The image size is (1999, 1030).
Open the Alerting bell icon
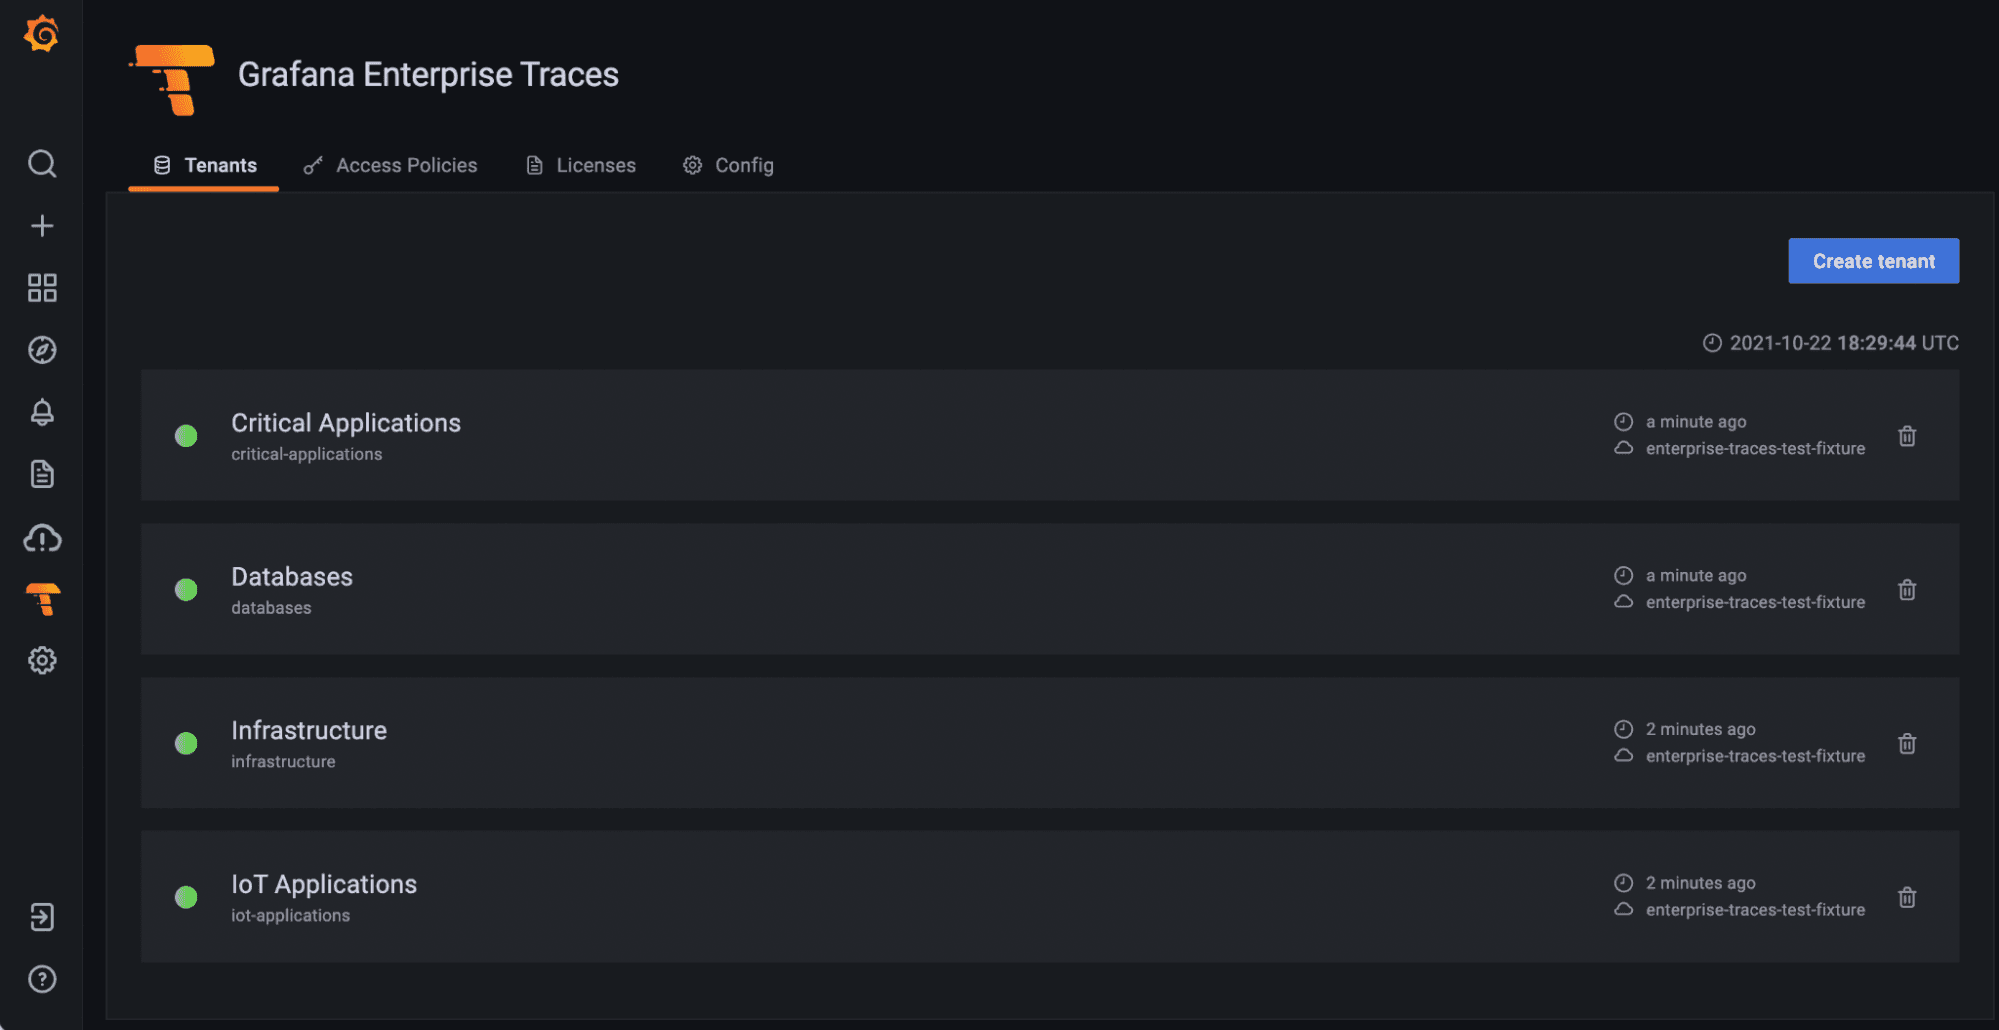click(x=42, y=412)
